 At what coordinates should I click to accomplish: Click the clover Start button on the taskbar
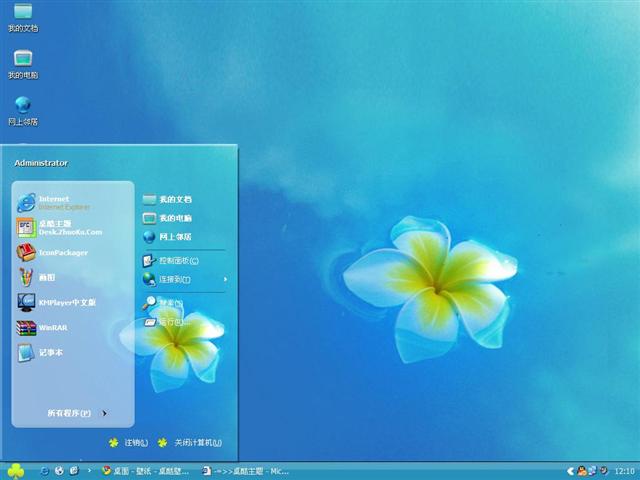coord(16,471)
